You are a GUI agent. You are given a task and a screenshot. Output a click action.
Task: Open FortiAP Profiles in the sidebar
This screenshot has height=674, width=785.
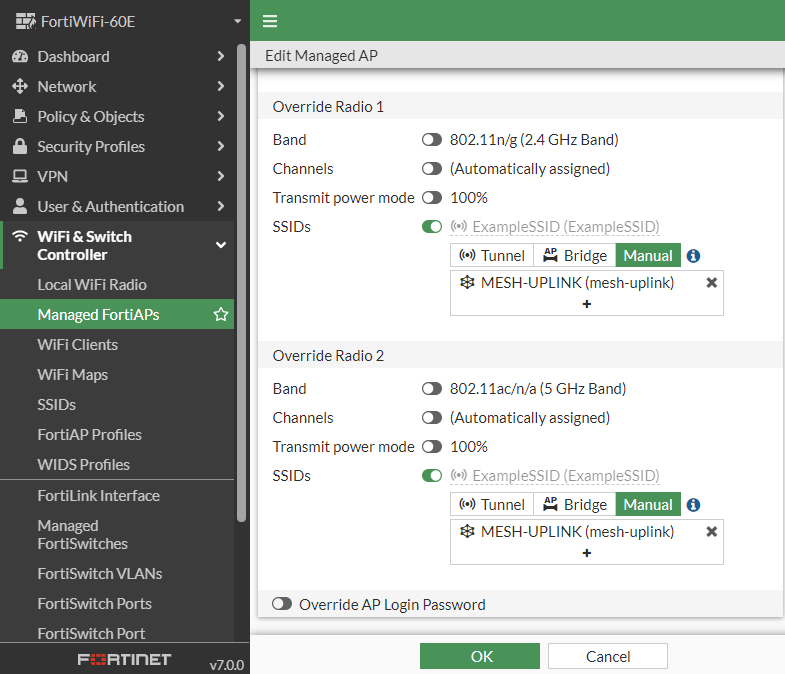pyautogui.click(x=89, y=435)
